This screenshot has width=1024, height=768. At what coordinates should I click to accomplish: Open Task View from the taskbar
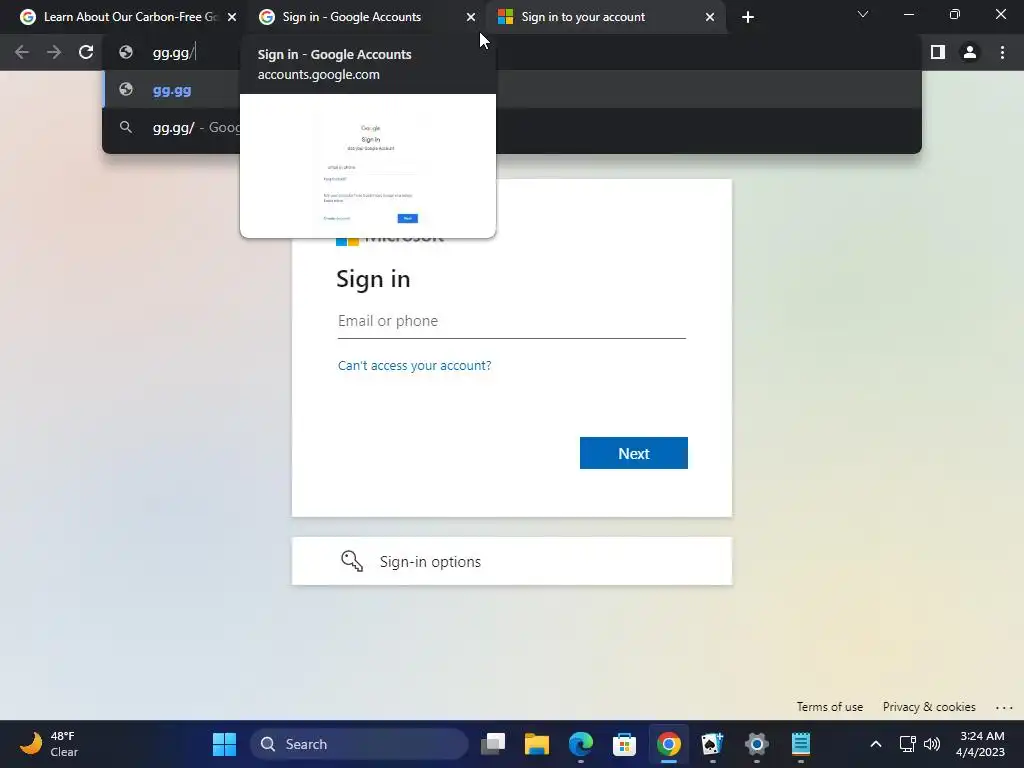point(493,744)
